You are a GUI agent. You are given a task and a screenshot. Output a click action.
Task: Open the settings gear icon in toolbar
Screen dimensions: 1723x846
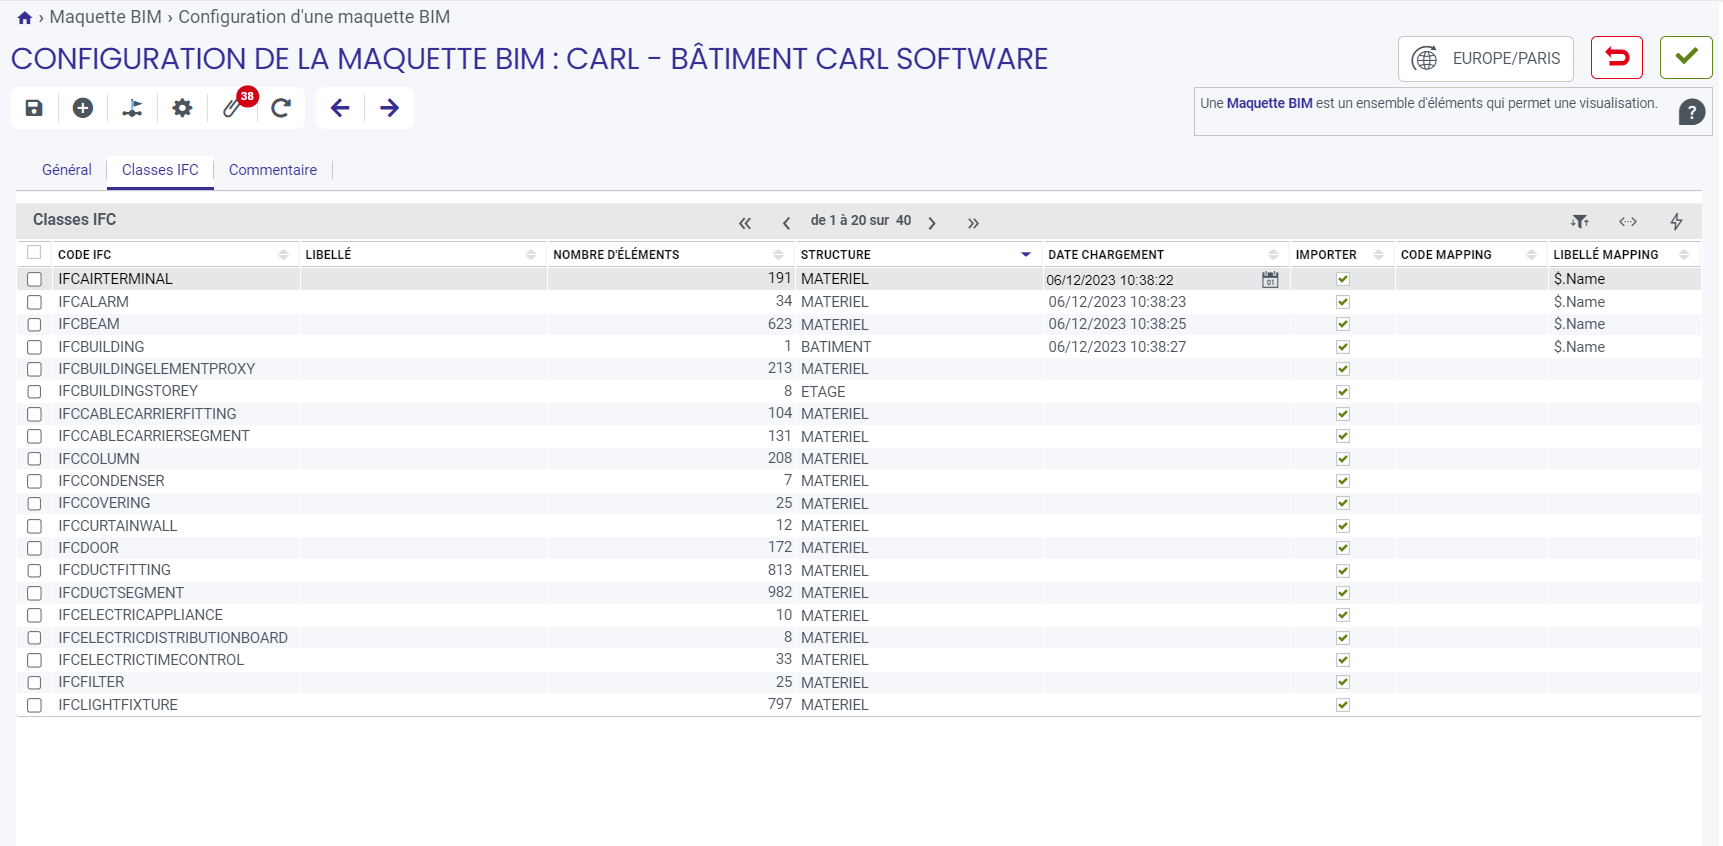click(x=182, y=108)
